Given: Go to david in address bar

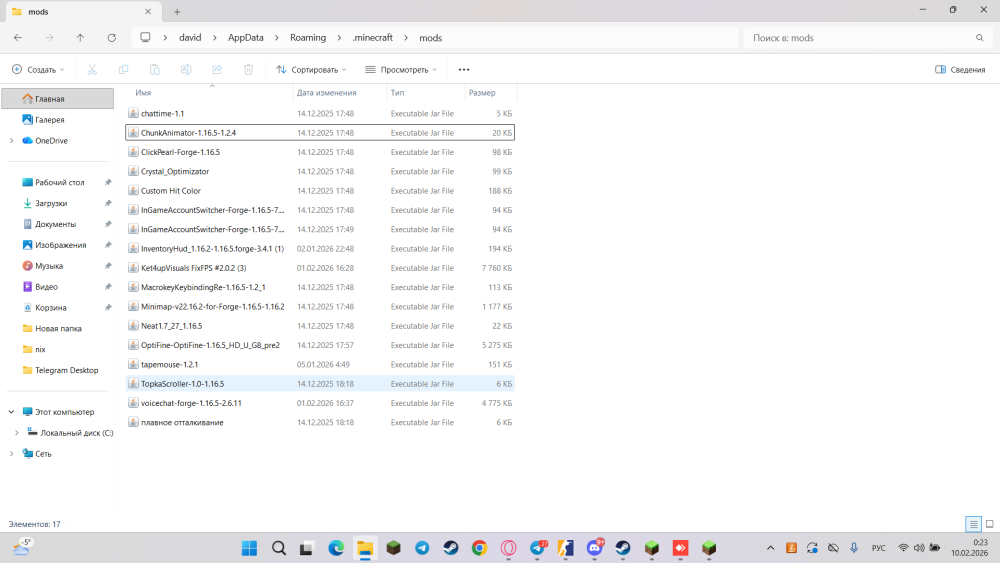Looking at the screenshot, I should pos(190,38).
